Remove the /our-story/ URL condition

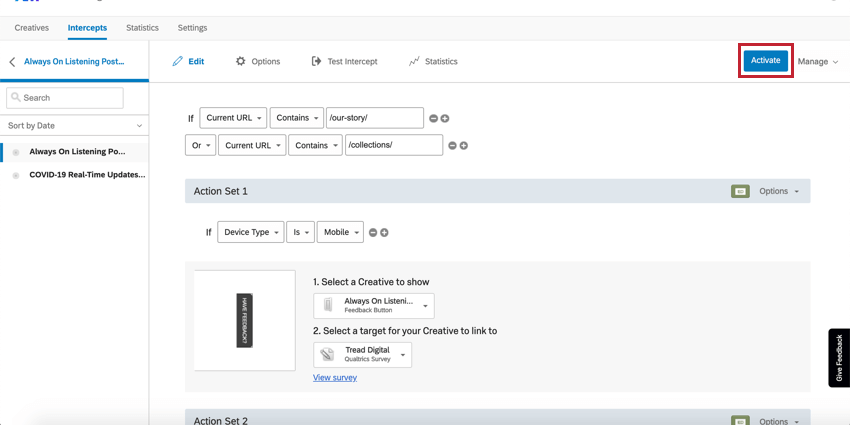coord(434,118)
